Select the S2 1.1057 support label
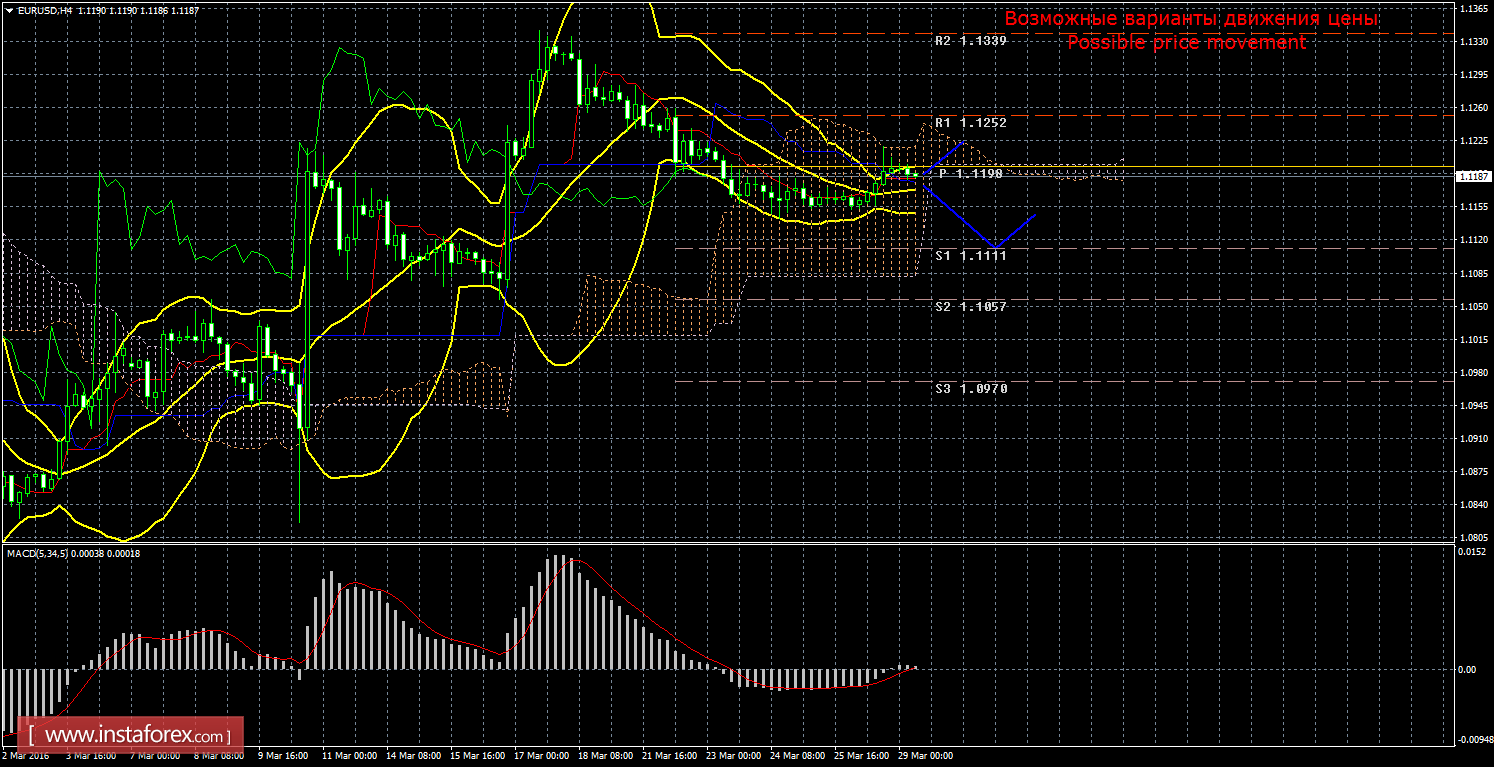The image size is (1494, 767). (x=970, y=306)
